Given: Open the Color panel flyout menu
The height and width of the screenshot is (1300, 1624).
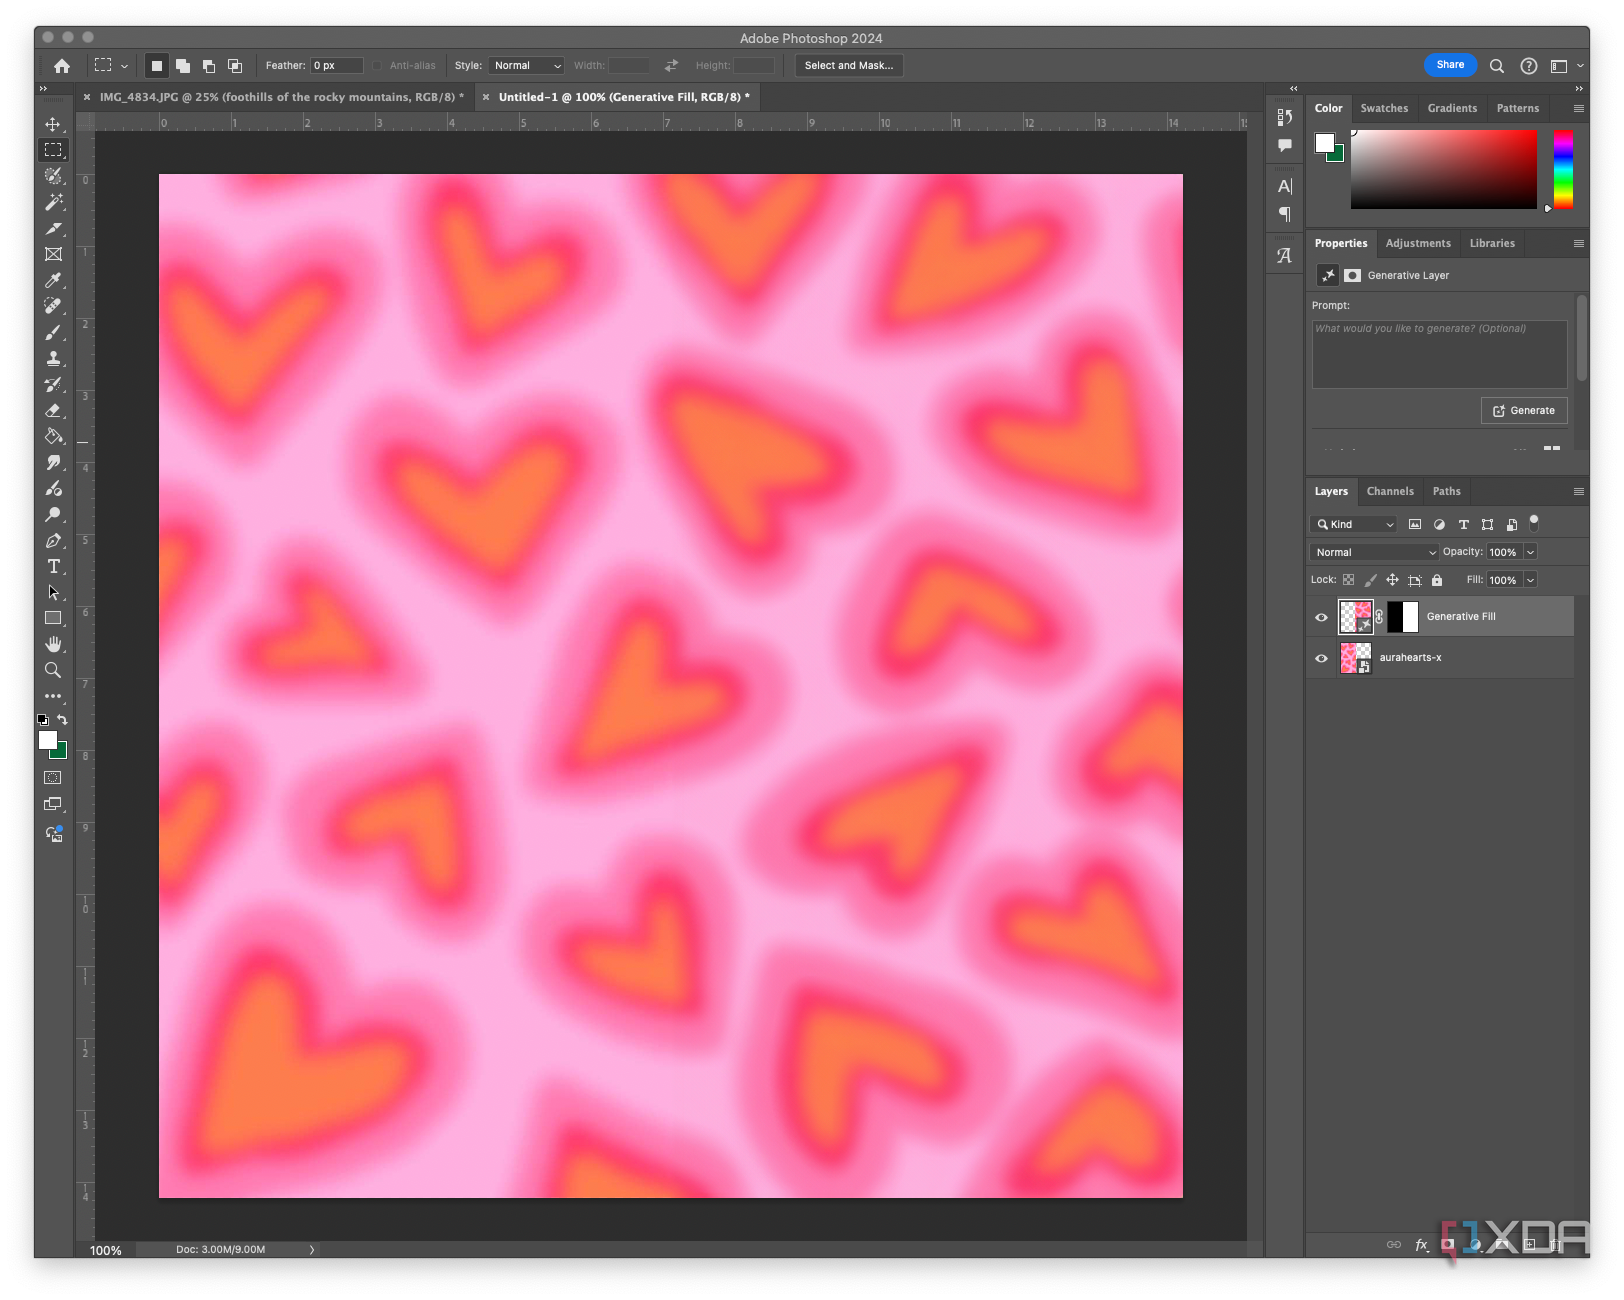Looking at the screenshot, I should (x=1579, y=108).
